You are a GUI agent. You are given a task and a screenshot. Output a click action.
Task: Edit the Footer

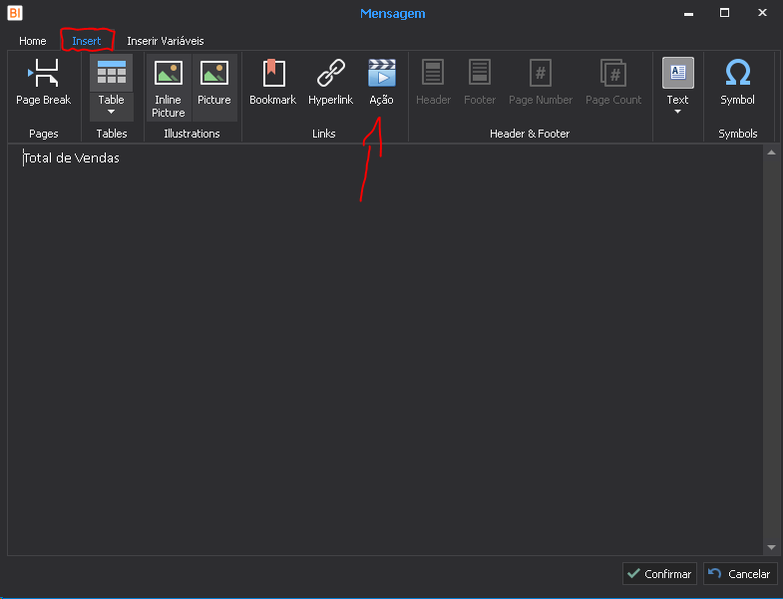[x=479, y=82]
